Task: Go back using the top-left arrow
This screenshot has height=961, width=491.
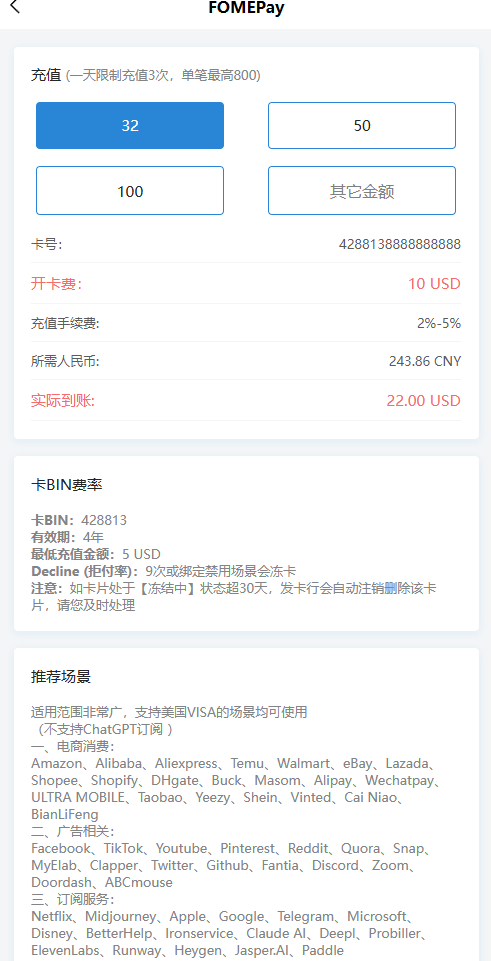Action: [15, 7]
